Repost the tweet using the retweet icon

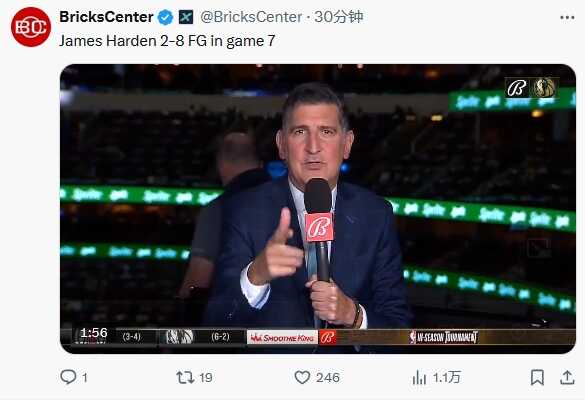click(185, 377)
